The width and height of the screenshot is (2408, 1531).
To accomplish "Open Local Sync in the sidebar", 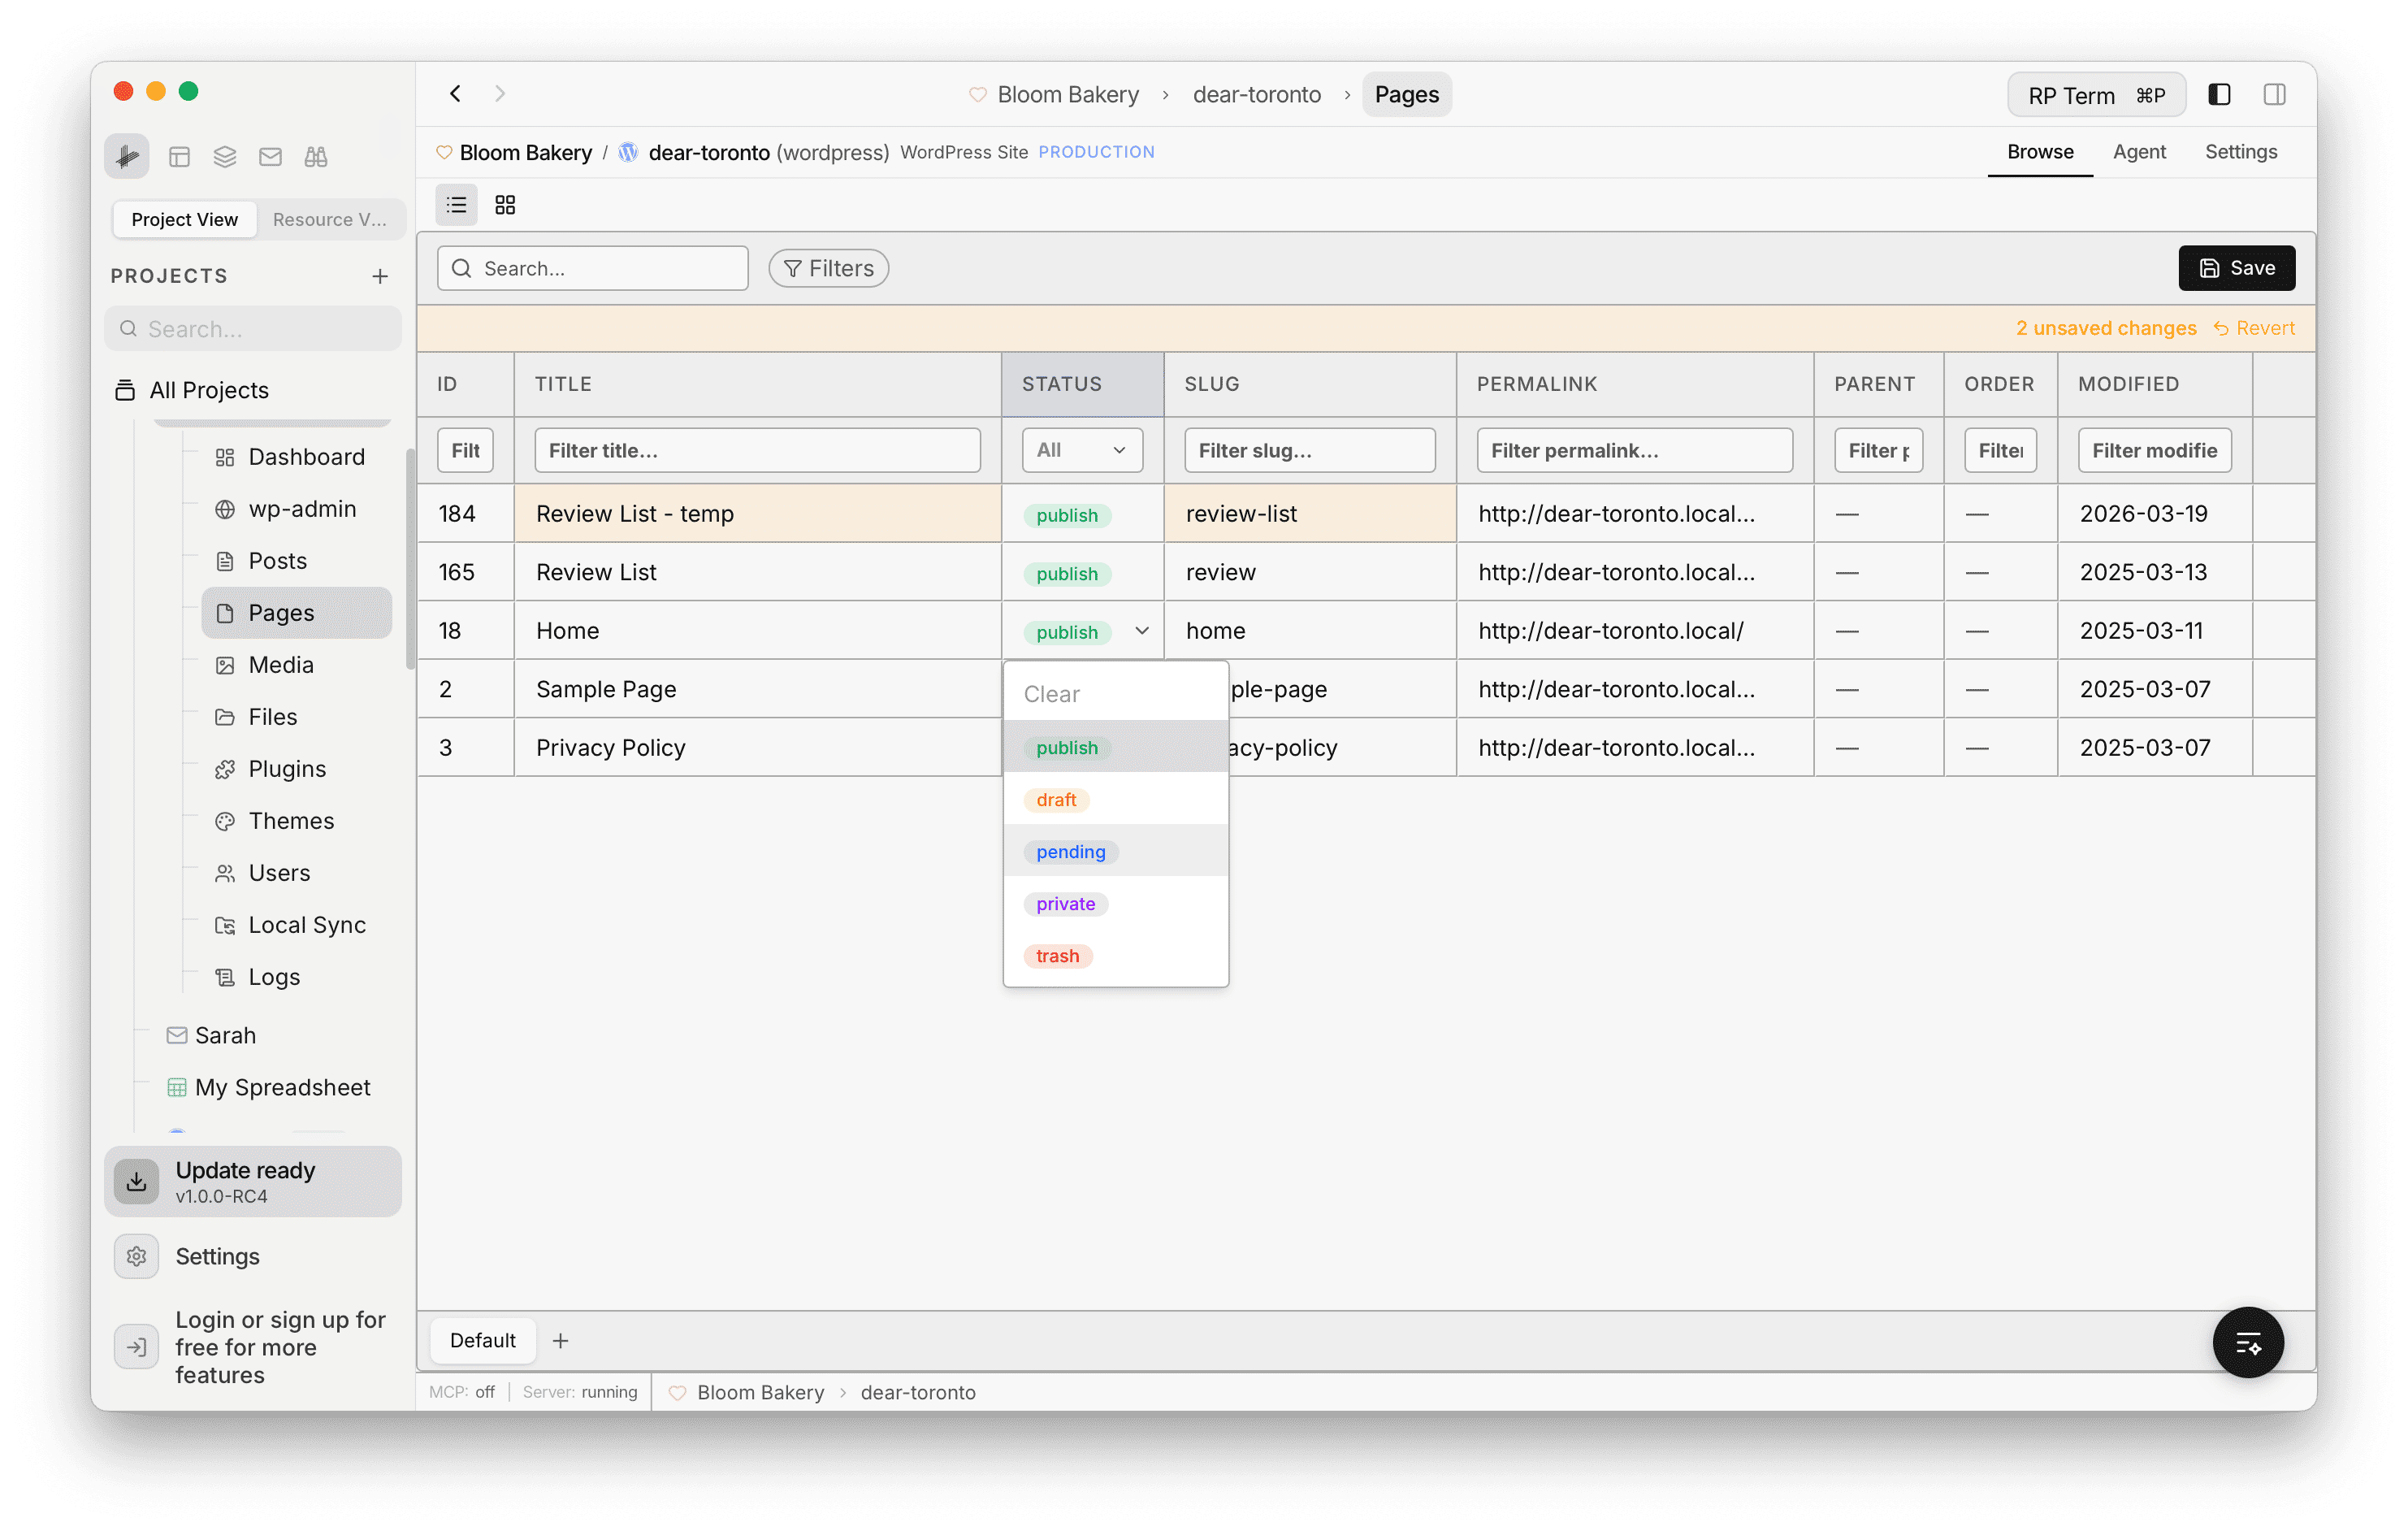I will (x=306, y=924).
